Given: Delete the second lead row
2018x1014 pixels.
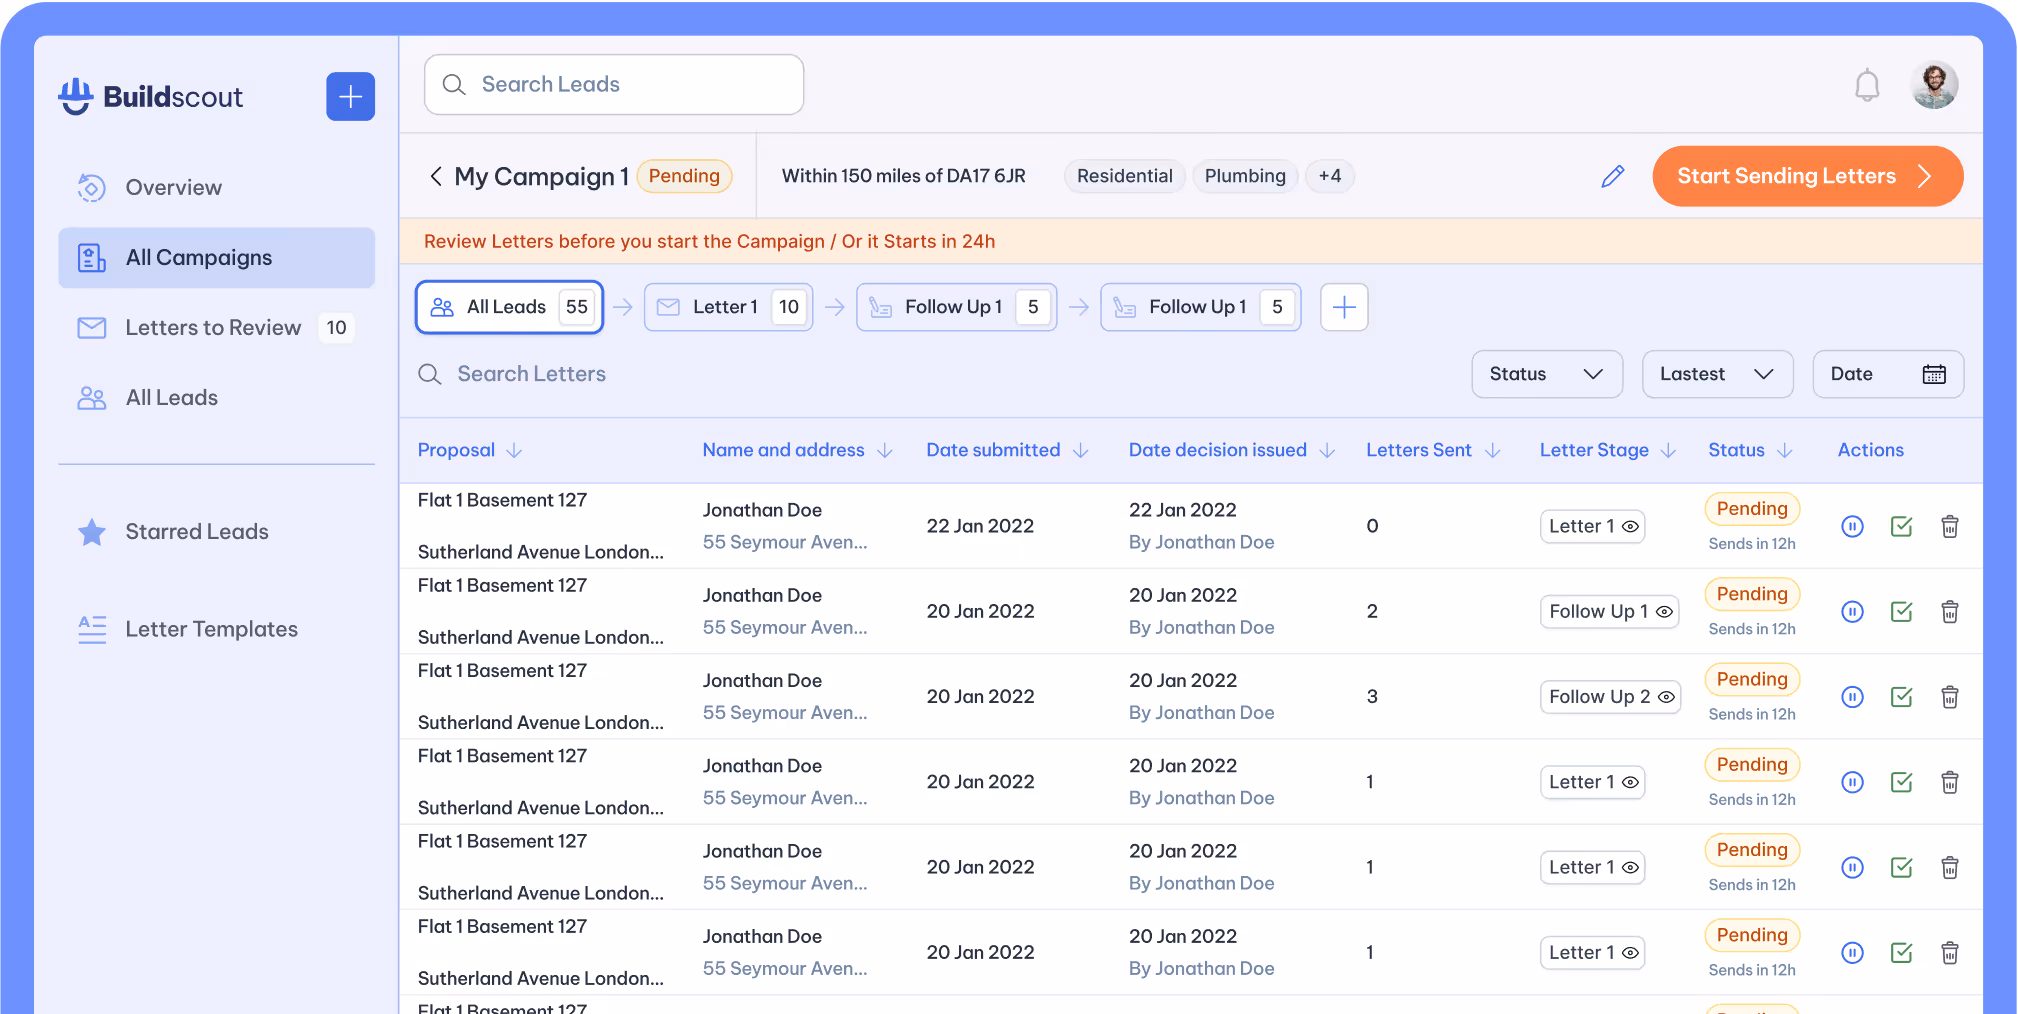Looking at the screenshot, I should click(1950, 611).
